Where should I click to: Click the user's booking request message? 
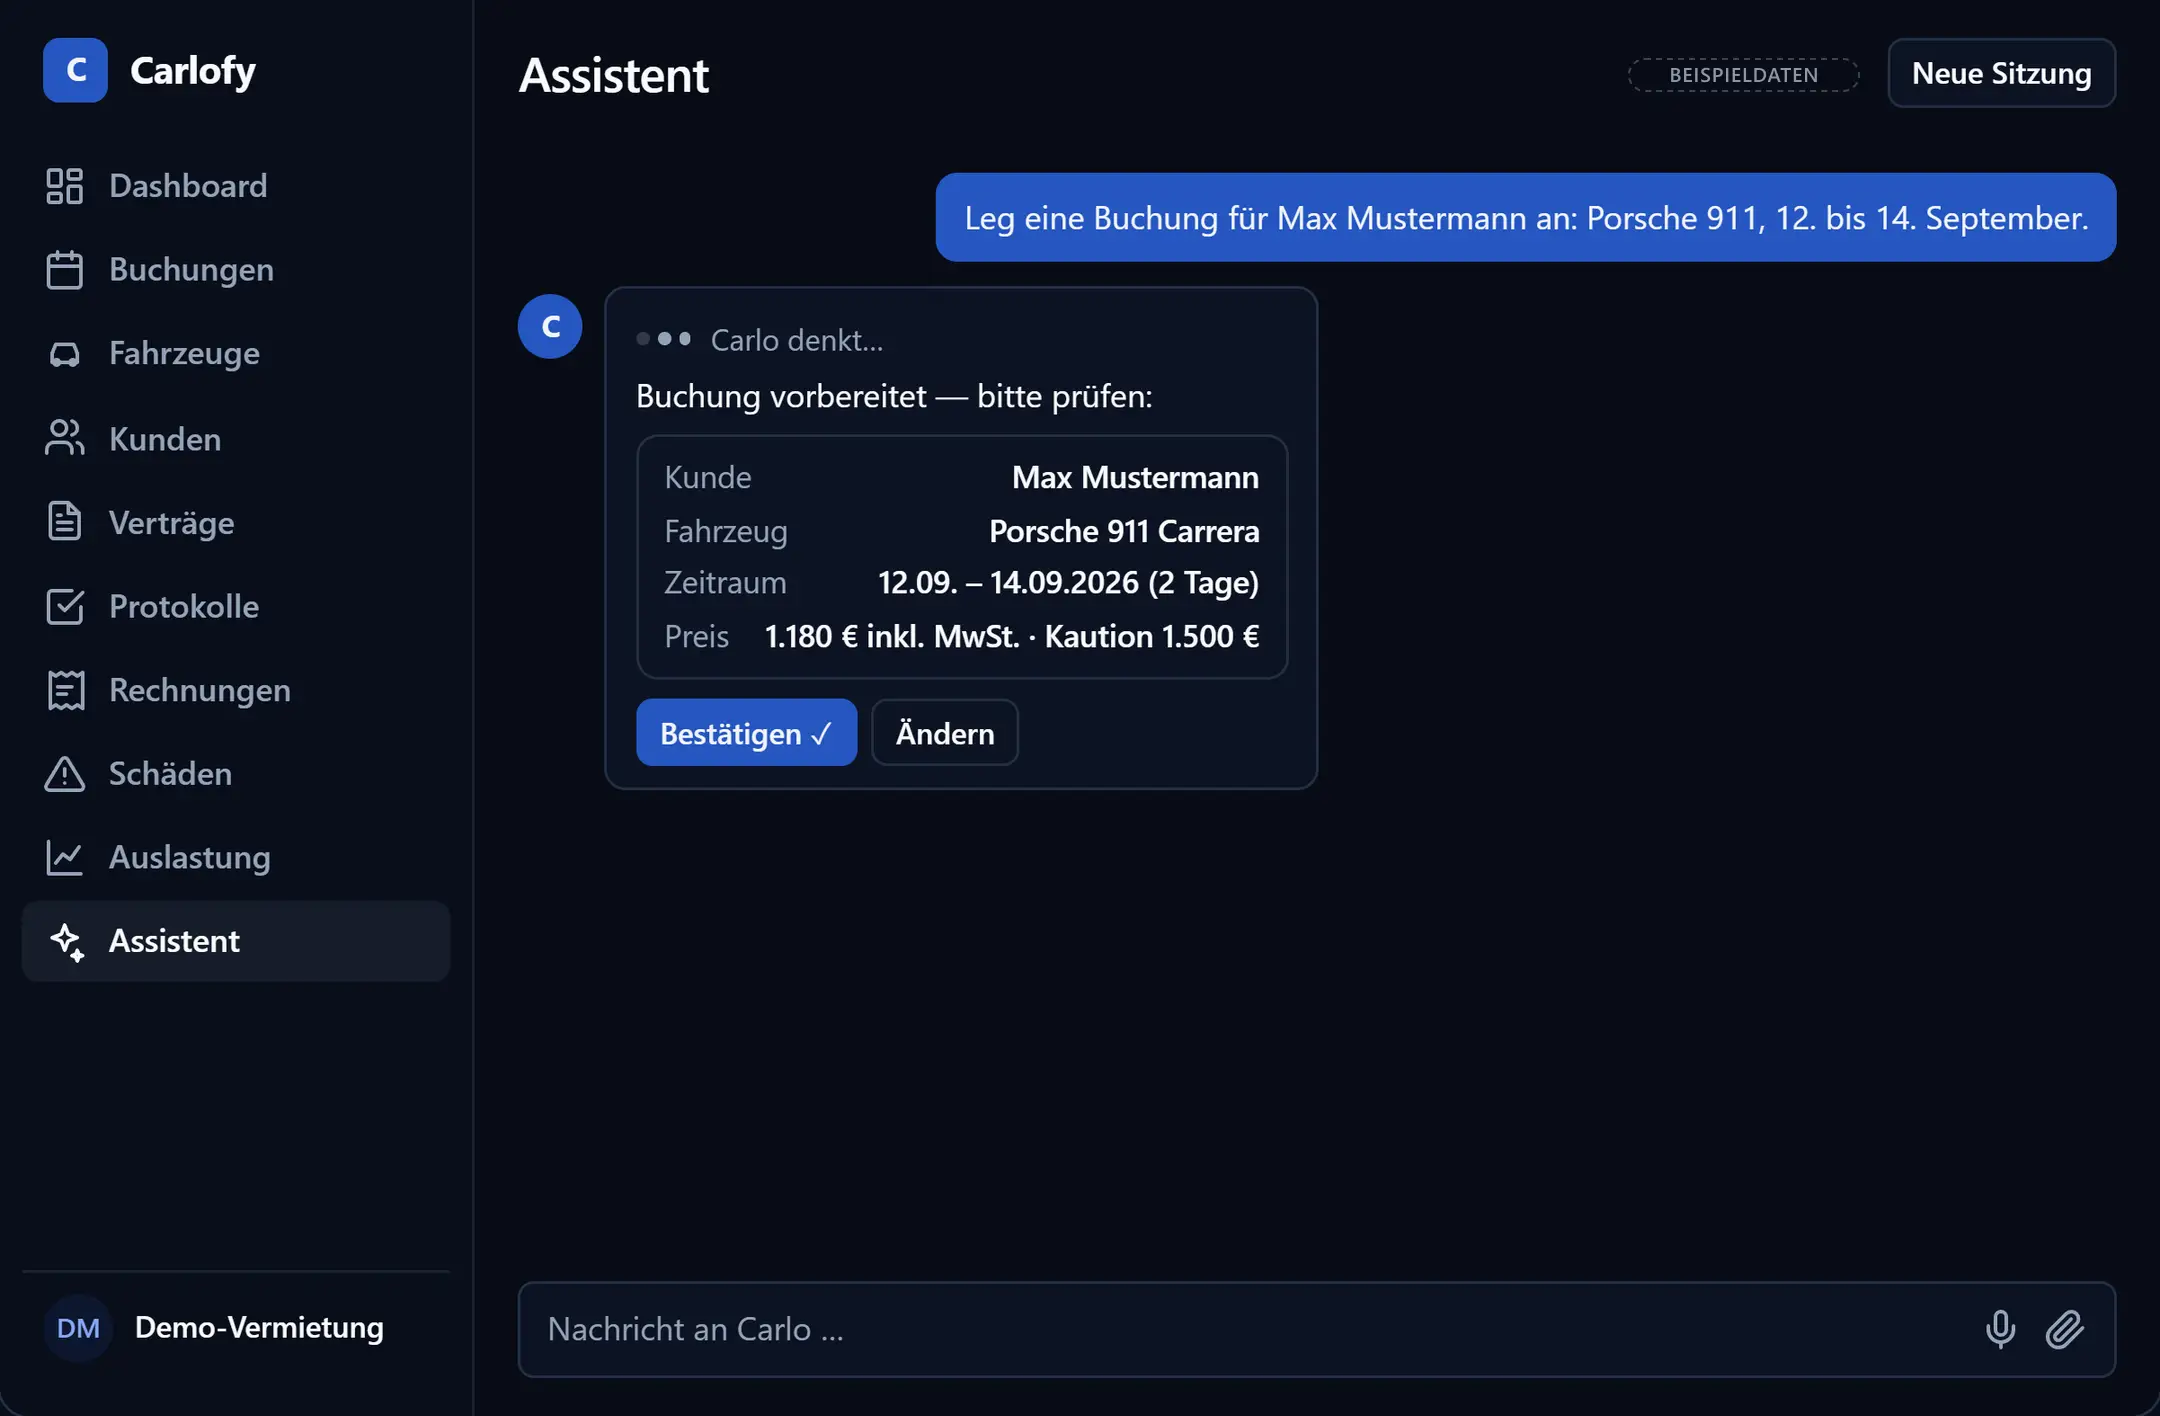click(x=1526, y=218)
